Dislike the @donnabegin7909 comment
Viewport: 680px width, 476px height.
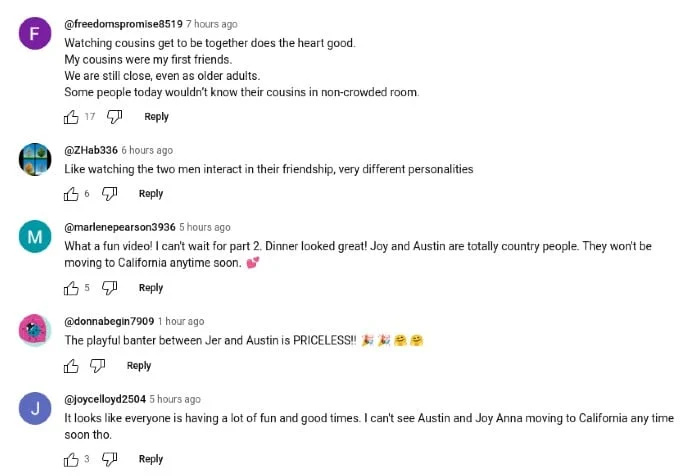click(98, 366)
